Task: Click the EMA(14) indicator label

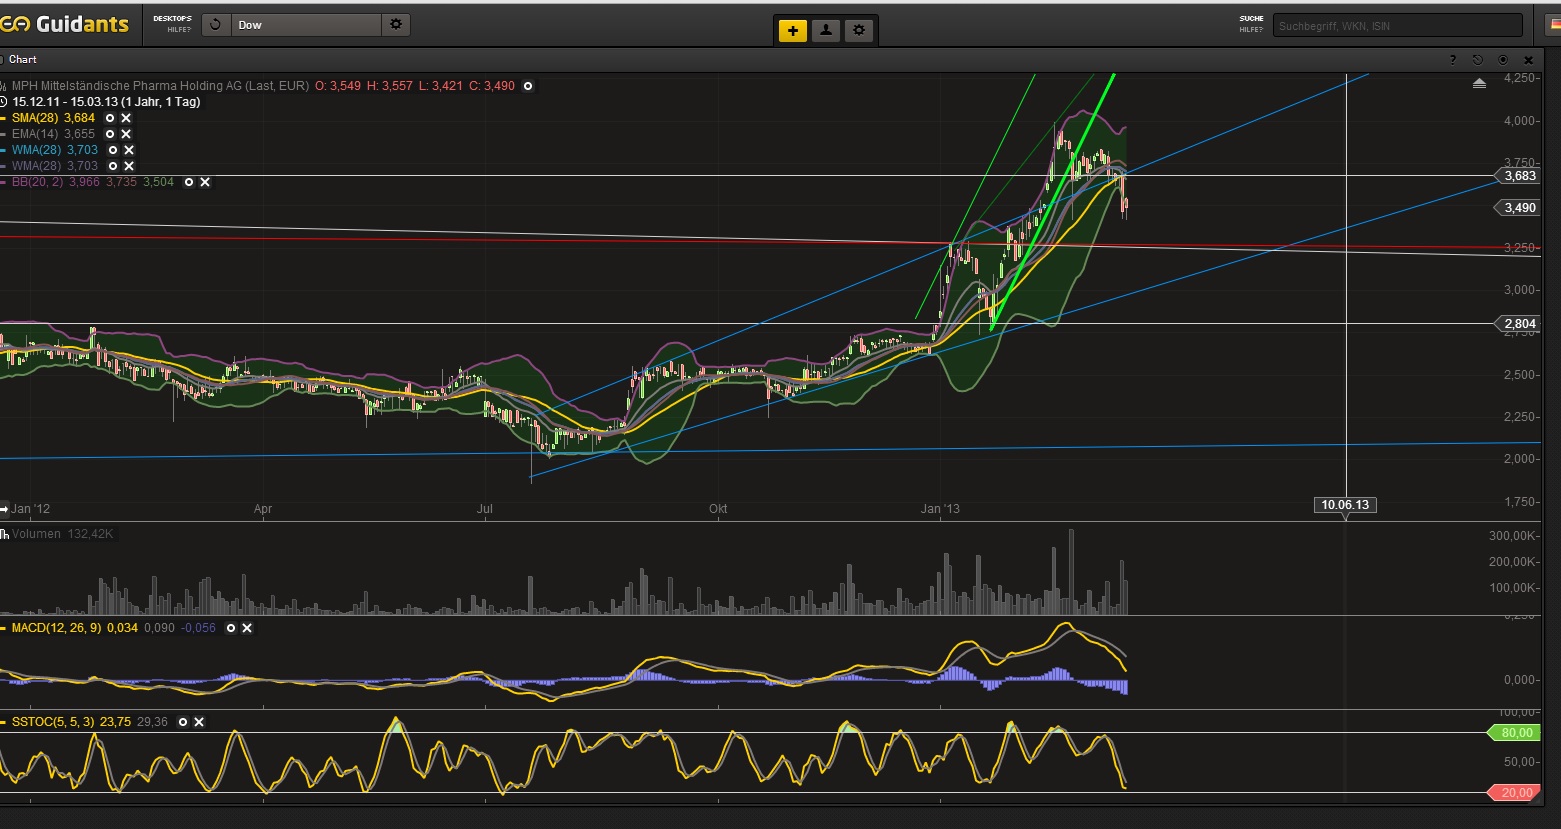Action: pyautogui.click(x=35, y=134)
